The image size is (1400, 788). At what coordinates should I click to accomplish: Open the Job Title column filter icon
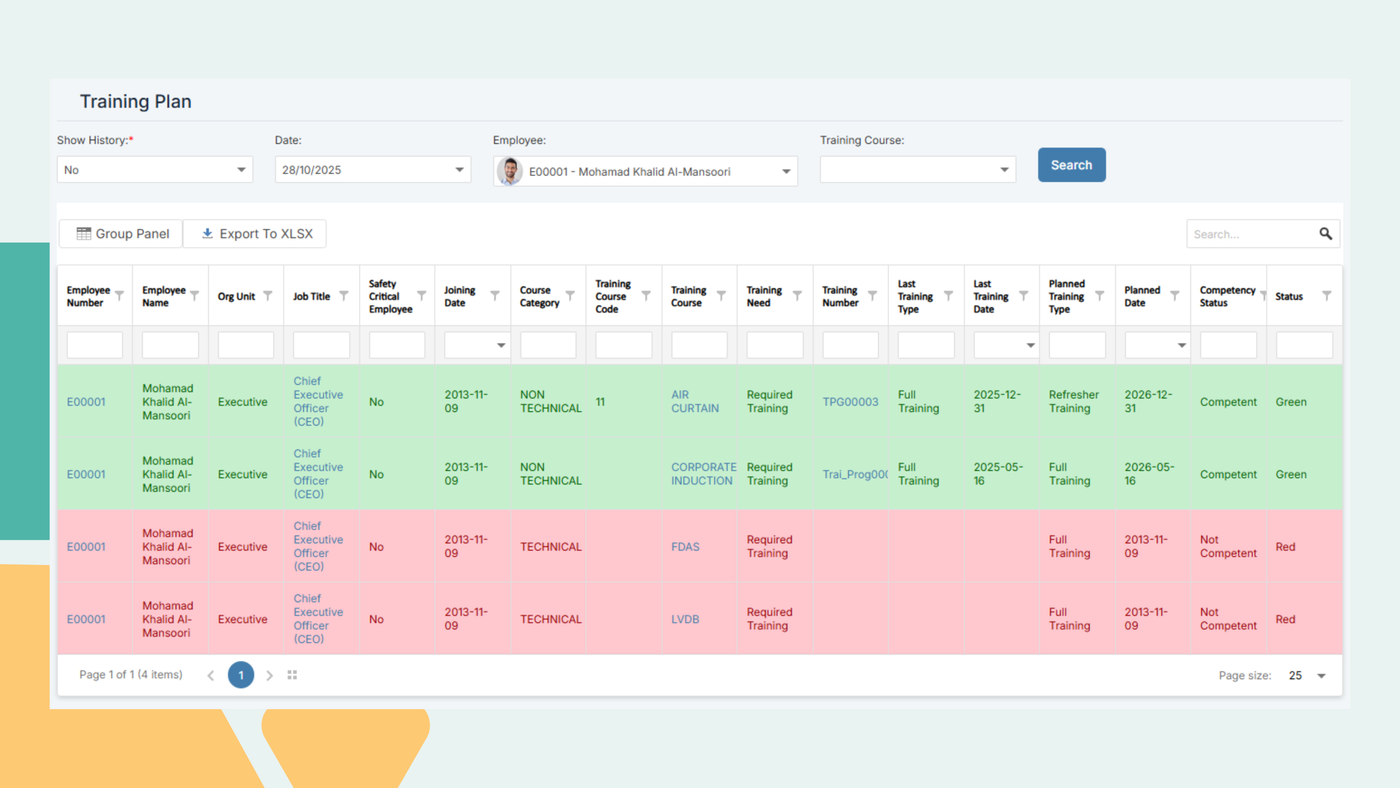pyautogui.click(x=344, y=296)
